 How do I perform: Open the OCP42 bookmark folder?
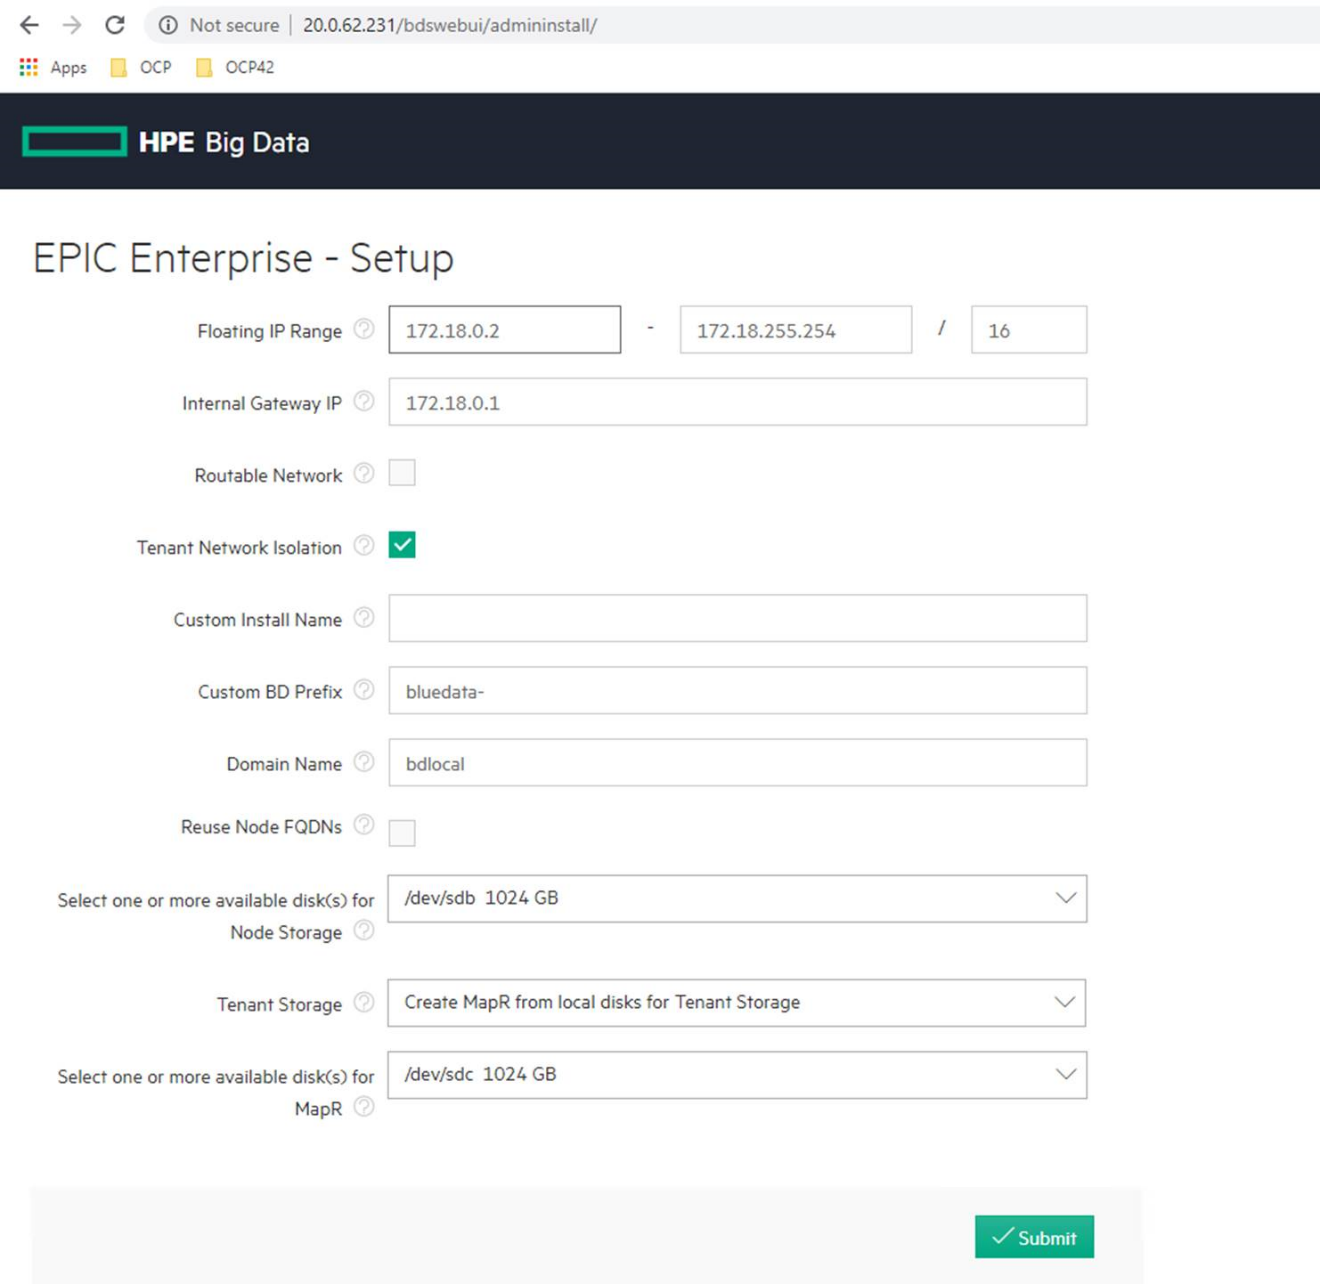tap(235, 67)
